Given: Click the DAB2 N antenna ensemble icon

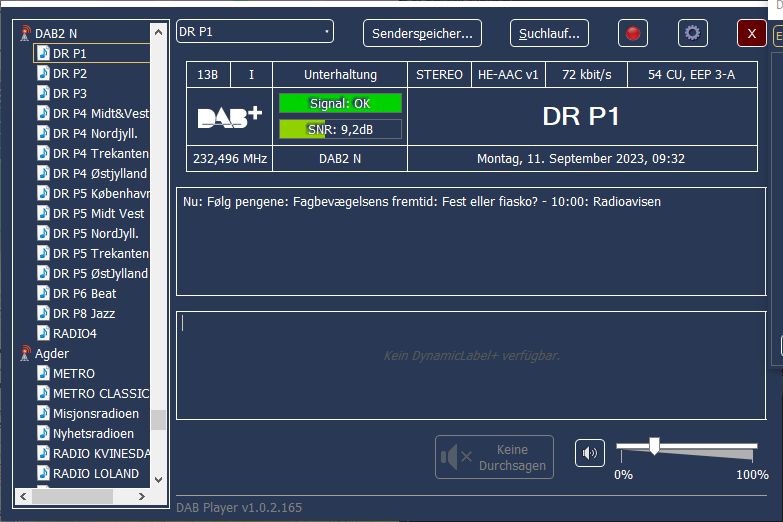Looking at the screenshot, I should point(26,33).
